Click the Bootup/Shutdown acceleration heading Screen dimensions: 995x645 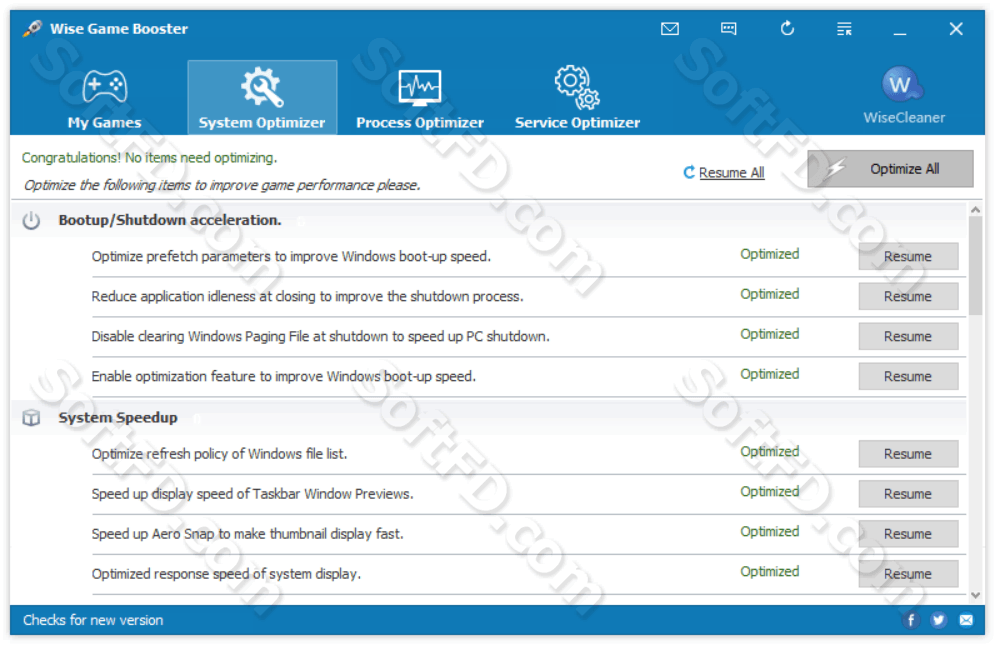pyautogui.click(x=169, y=220)
